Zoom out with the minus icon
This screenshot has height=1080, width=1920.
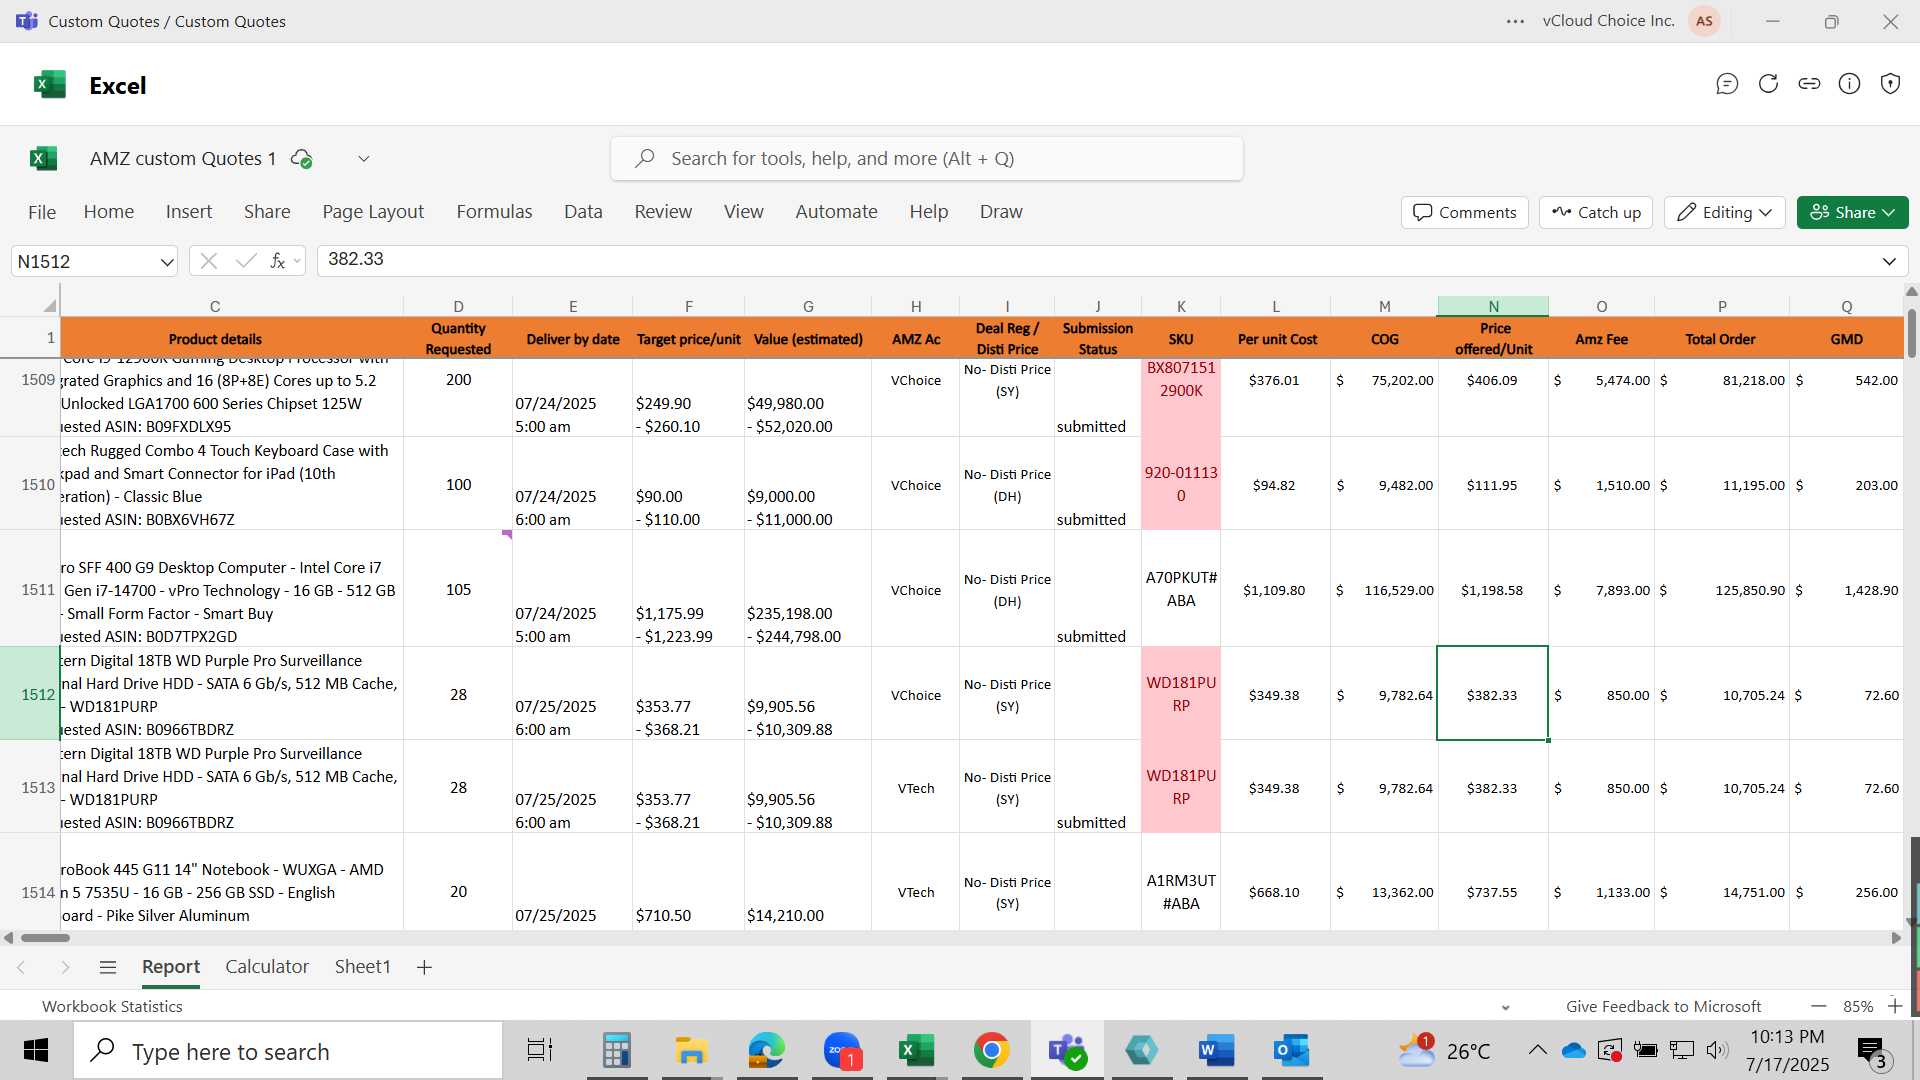(1819, 1006)
